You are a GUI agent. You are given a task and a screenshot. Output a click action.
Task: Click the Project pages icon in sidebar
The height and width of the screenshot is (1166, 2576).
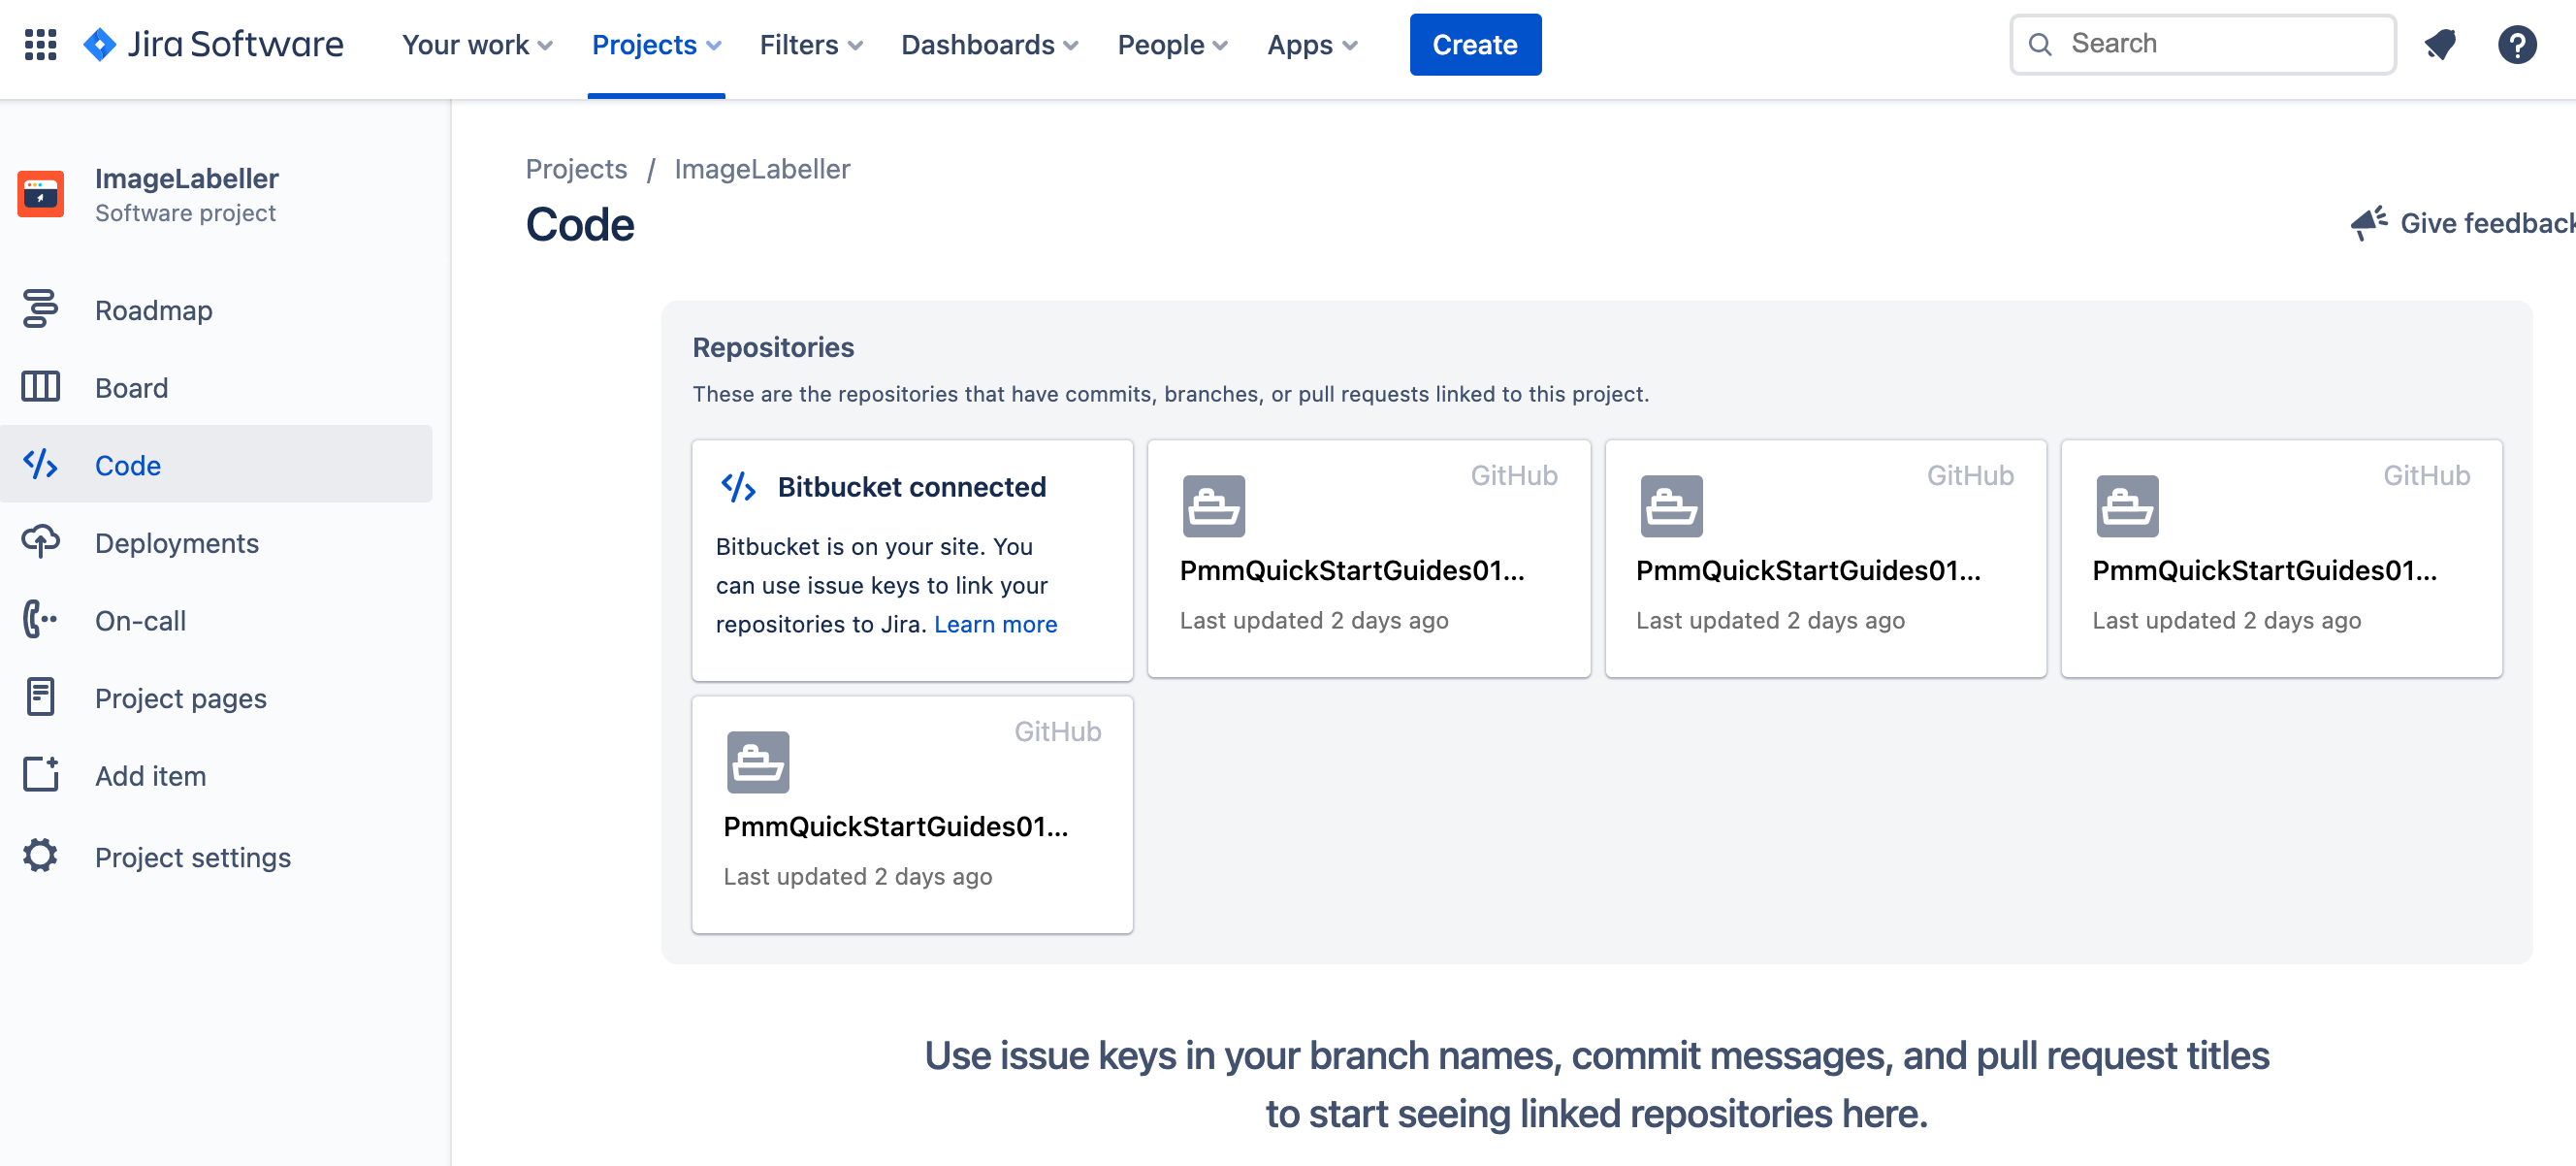pyautogui.click(x=41, y=698)
